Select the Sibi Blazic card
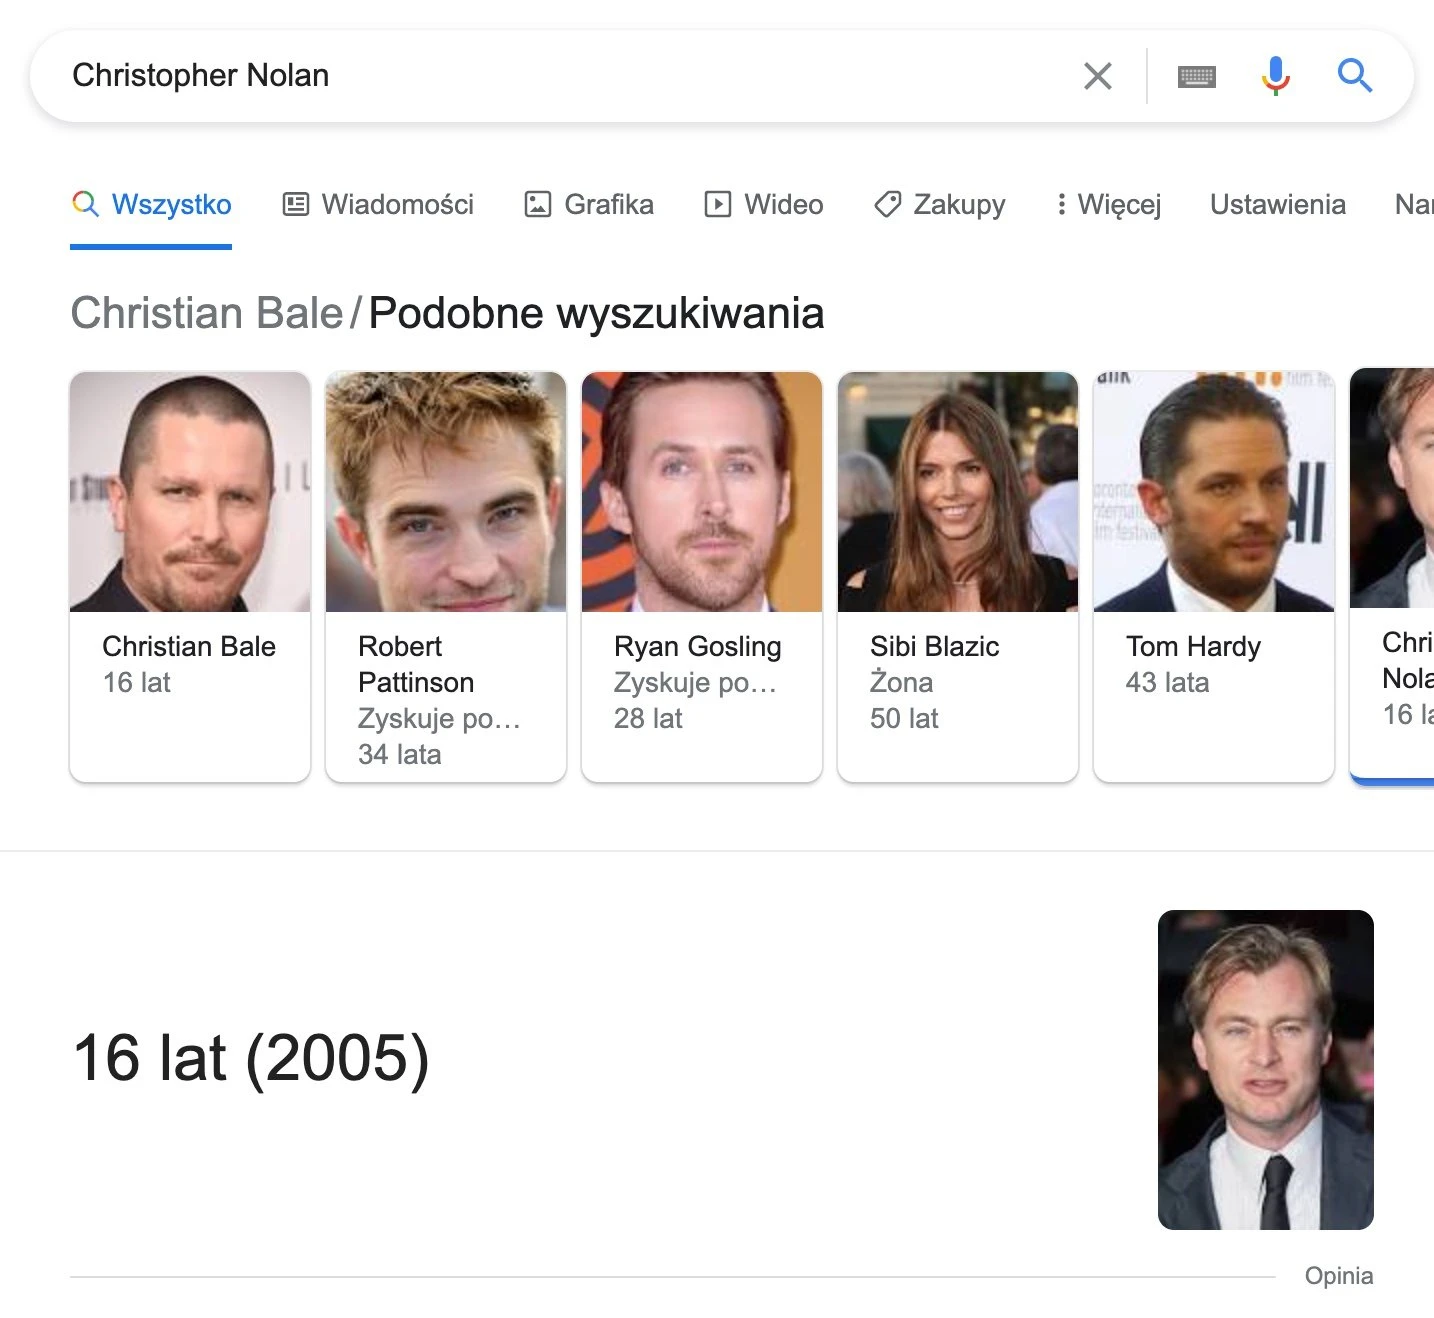1434x1318 pixels. pyautogui.click(x=958, y=577)
